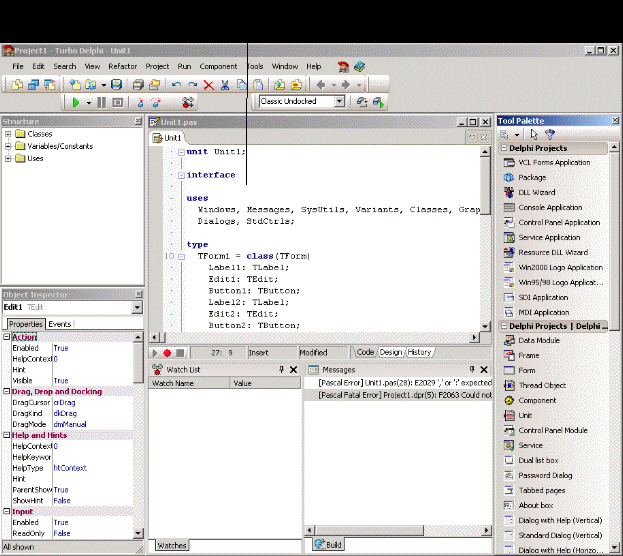Click the Cut scissors icon
623x556 pixels.
225,85
